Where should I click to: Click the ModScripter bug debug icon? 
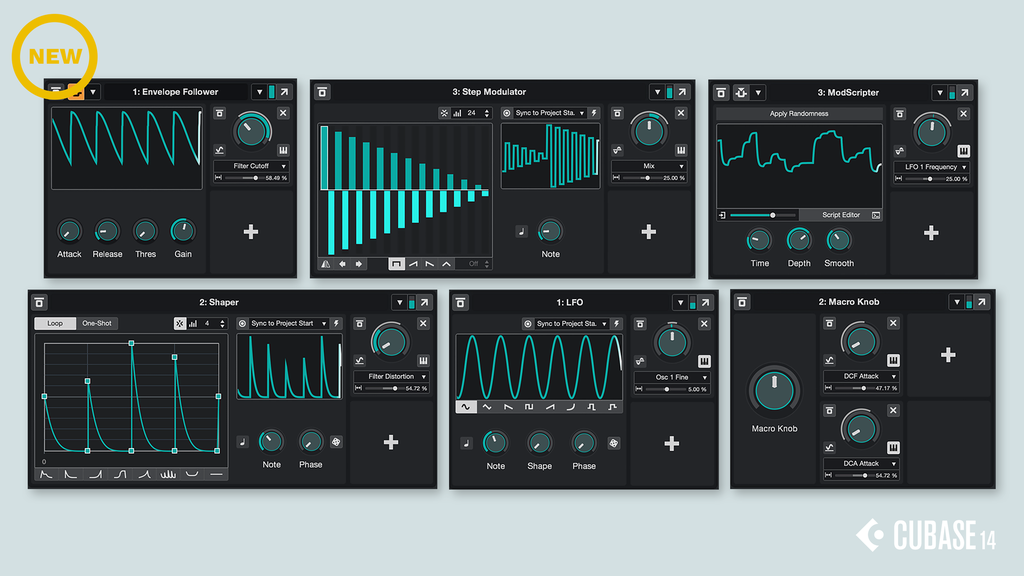tap(741, 93)
